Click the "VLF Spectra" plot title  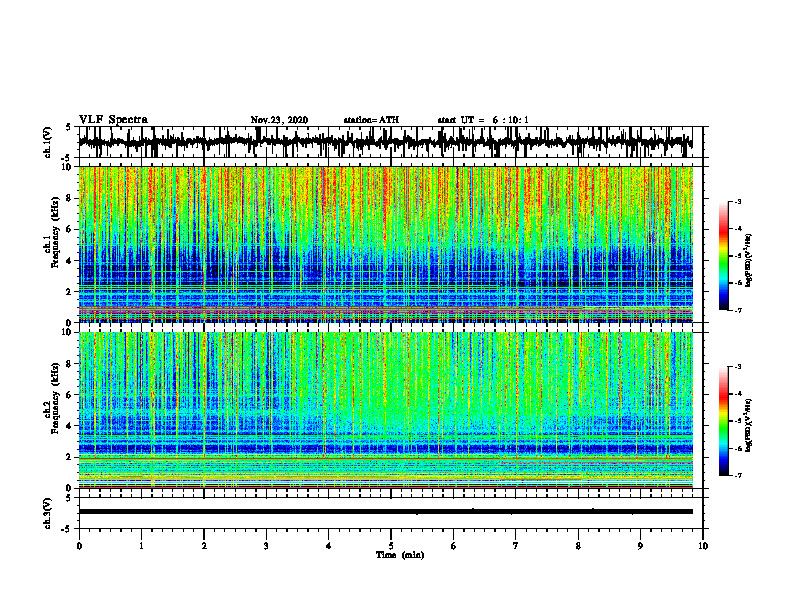(114, 120)
